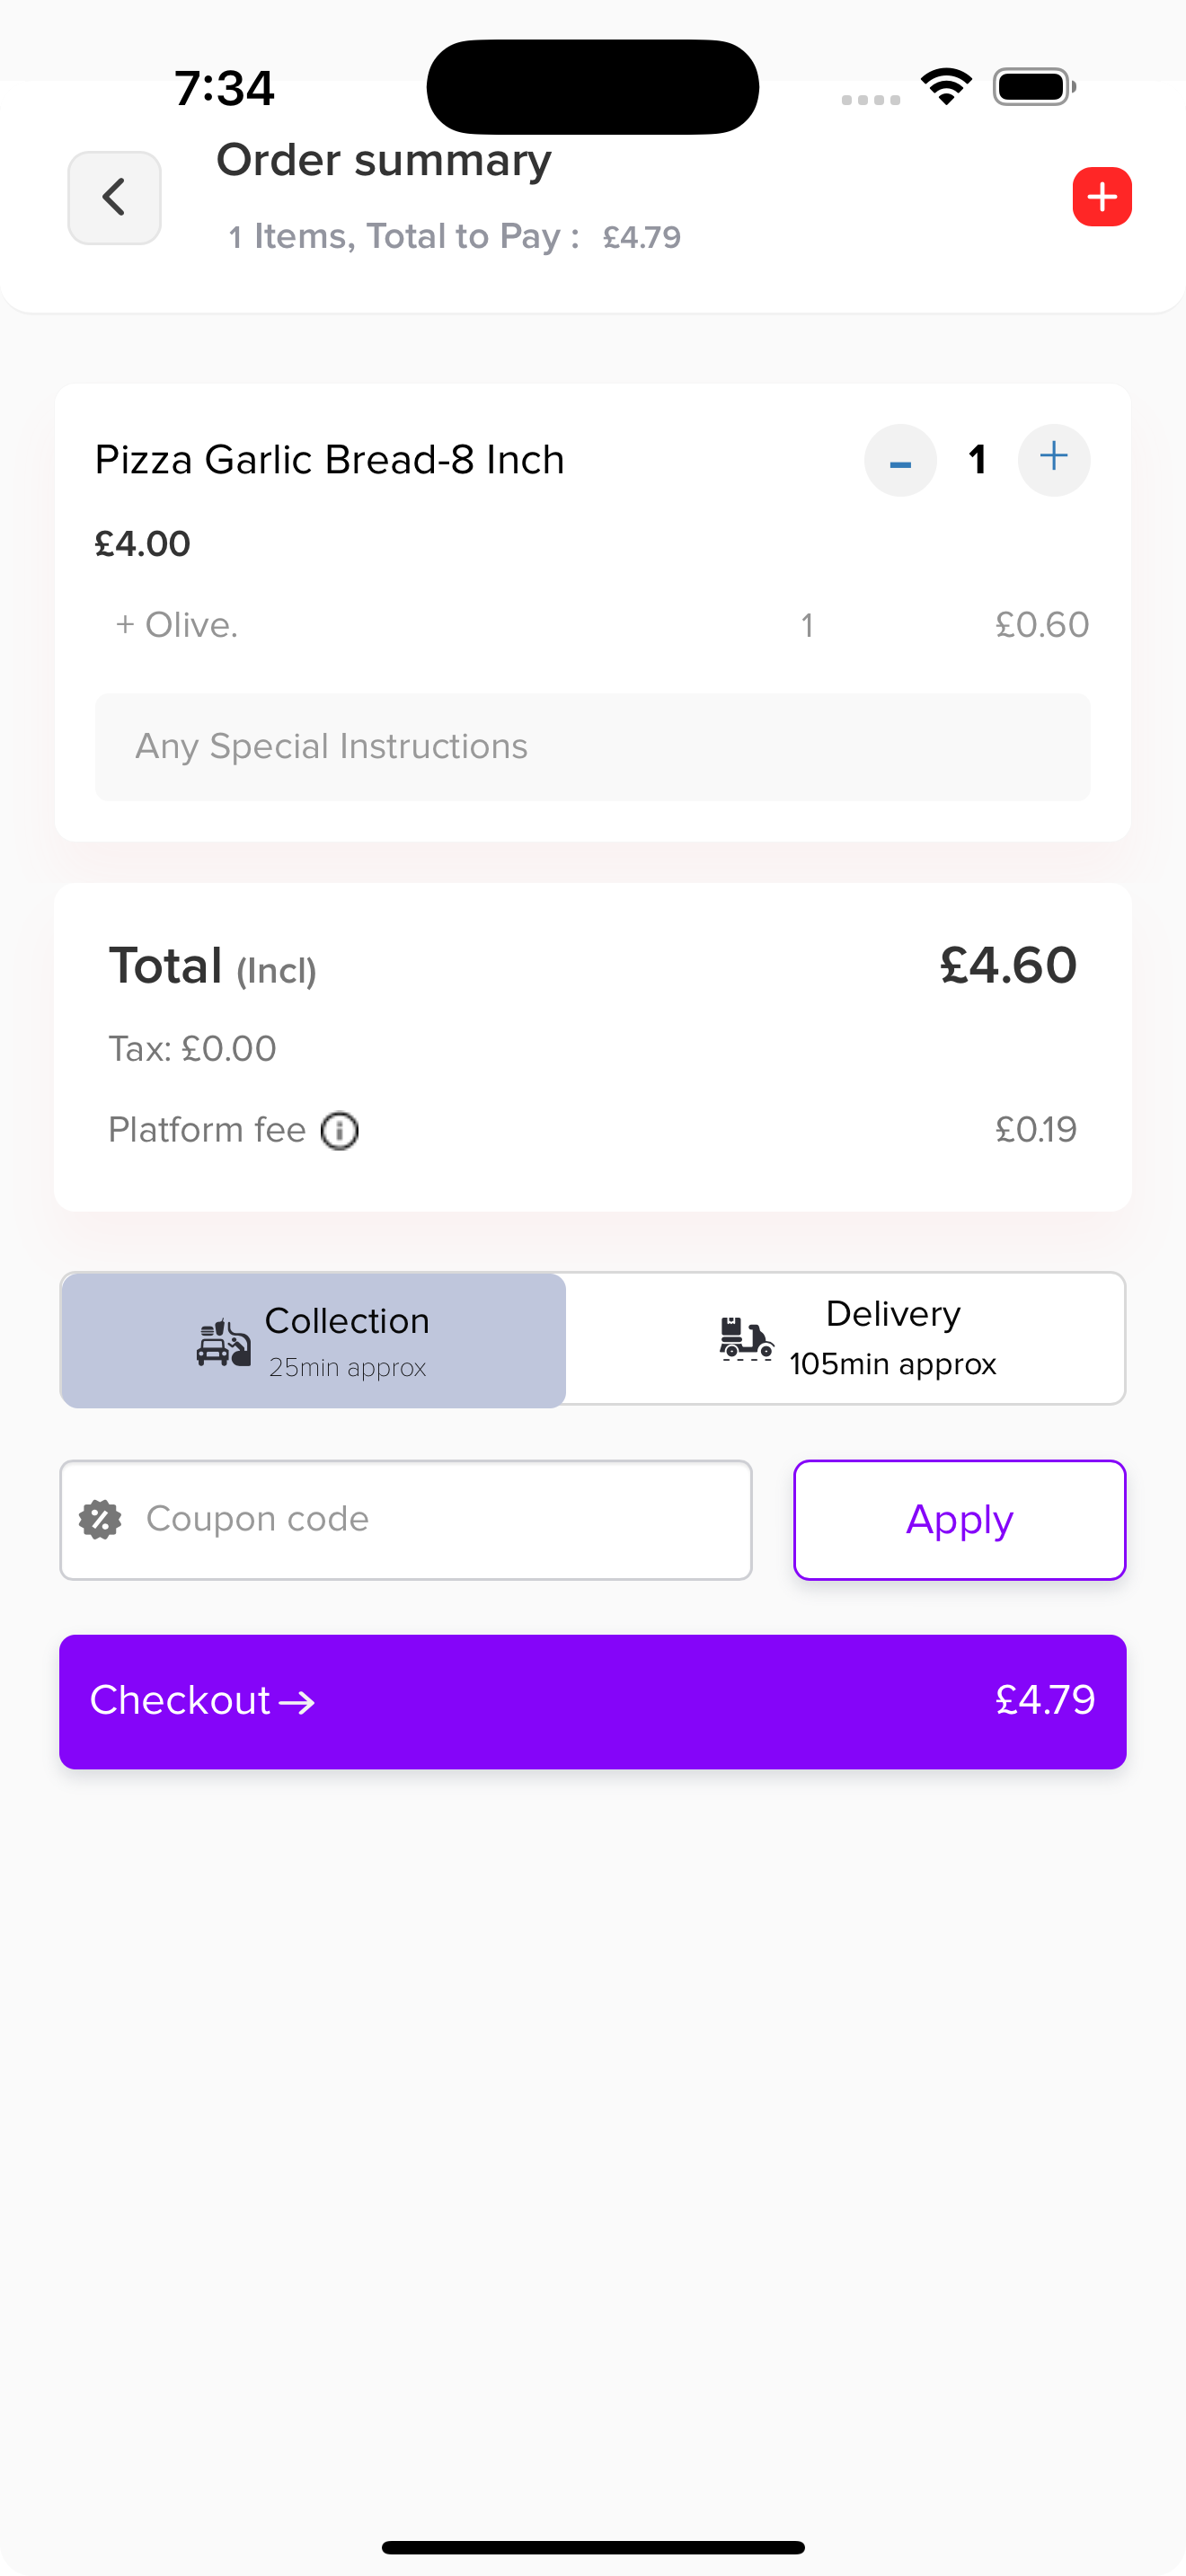The width and height of the screenshot is (1186, 2576).
Task: Decrease Pizza Garlic Bread quantity with minus
Action: pos(900,460)
